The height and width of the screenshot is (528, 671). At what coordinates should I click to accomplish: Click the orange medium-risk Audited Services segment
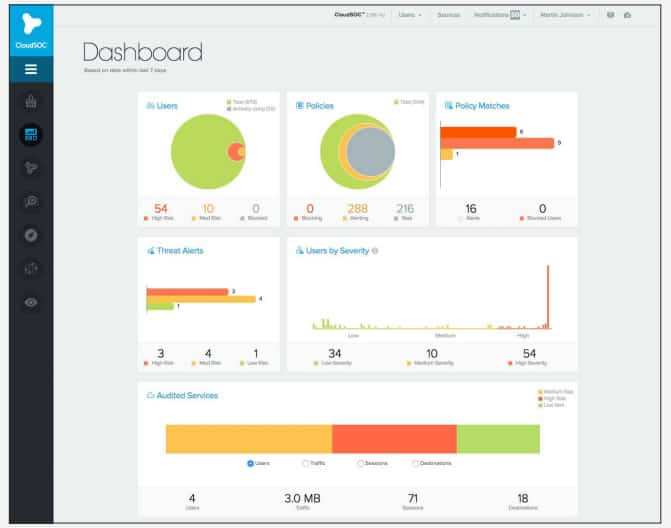[x=249, y=439]
